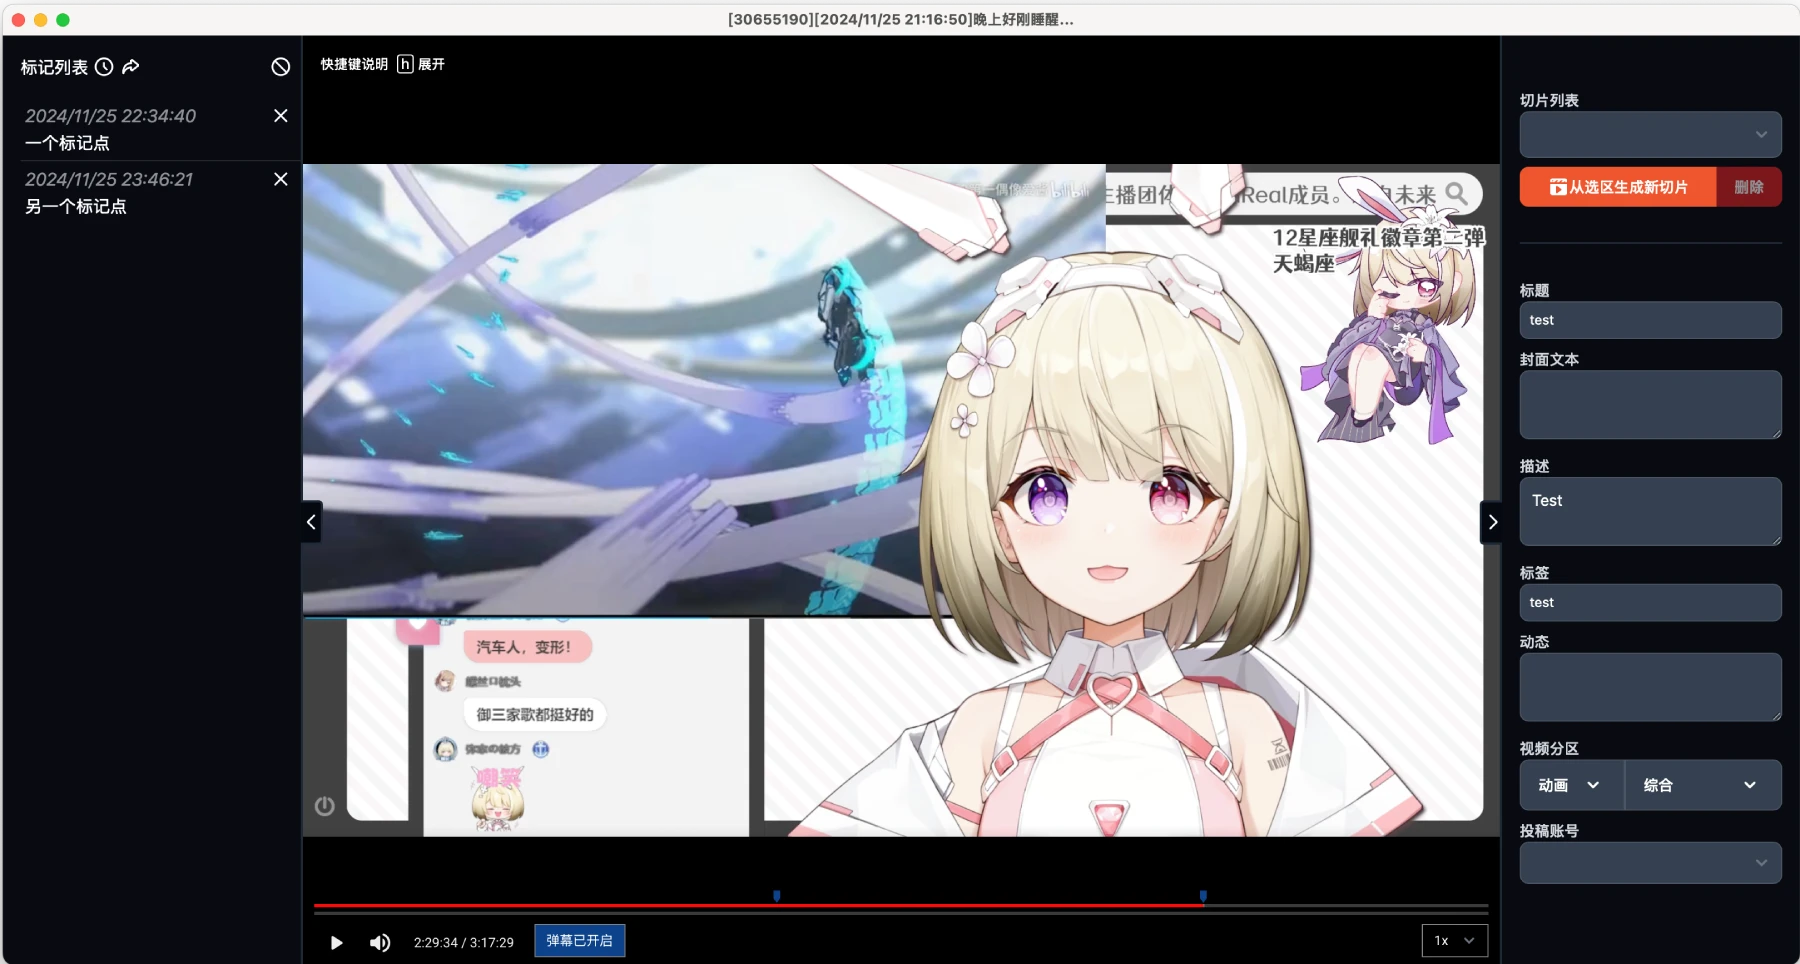Screen dimensions: 1800x964
Task: Open the 投稿账号 account dropdown
Action: pos(1650,862)
